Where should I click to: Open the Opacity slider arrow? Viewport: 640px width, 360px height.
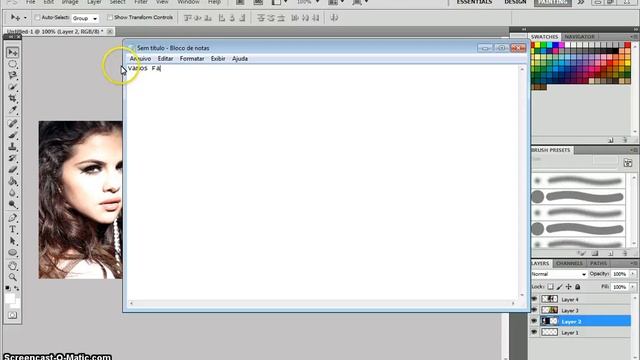click(633, 274)
